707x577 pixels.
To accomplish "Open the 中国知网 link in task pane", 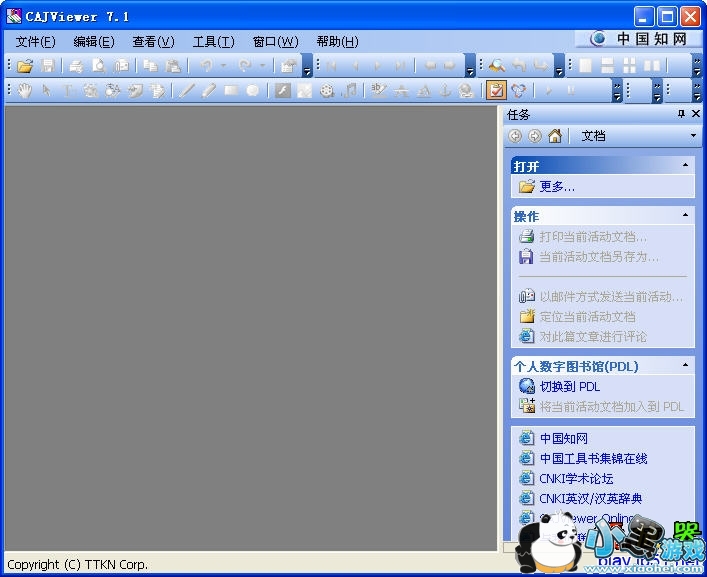I will pos(564,438).
